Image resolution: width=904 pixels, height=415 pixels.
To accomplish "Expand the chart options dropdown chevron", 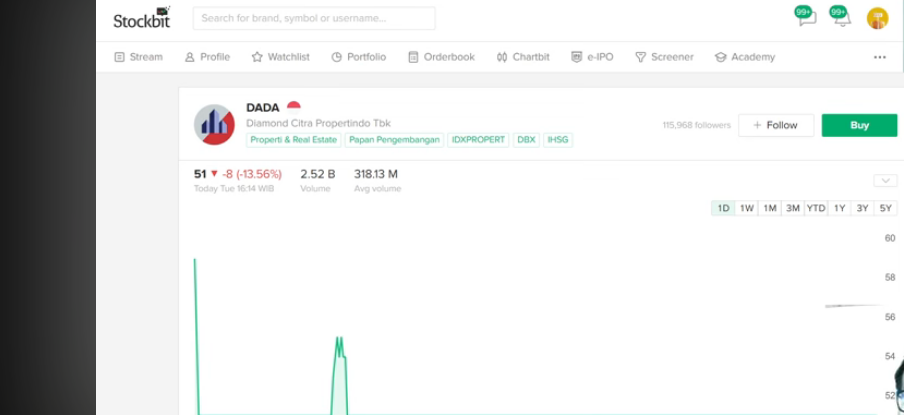I will tap(885, 181).
